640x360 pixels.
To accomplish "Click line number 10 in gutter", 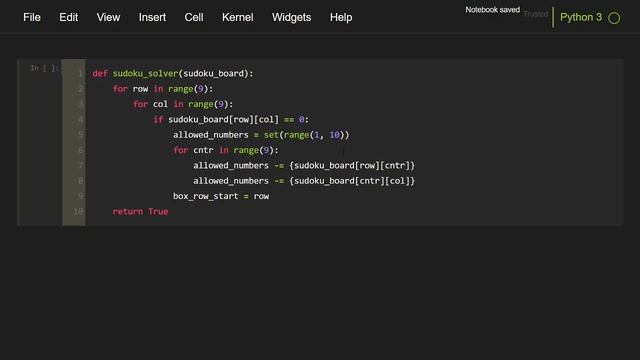I will [78, 211].
